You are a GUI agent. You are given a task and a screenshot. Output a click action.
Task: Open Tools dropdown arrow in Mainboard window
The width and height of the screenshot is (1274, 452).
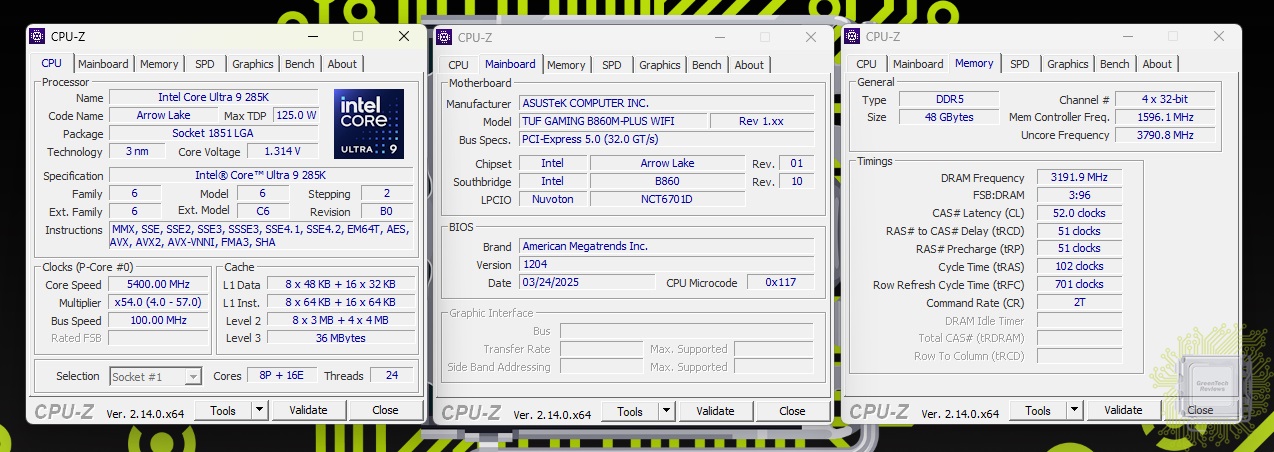pyautogui.click(x=666, y=411)
